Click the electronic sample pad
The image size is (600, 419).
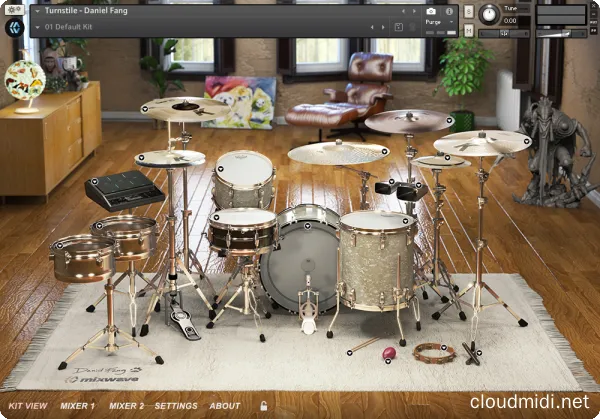tap(124, 188)
